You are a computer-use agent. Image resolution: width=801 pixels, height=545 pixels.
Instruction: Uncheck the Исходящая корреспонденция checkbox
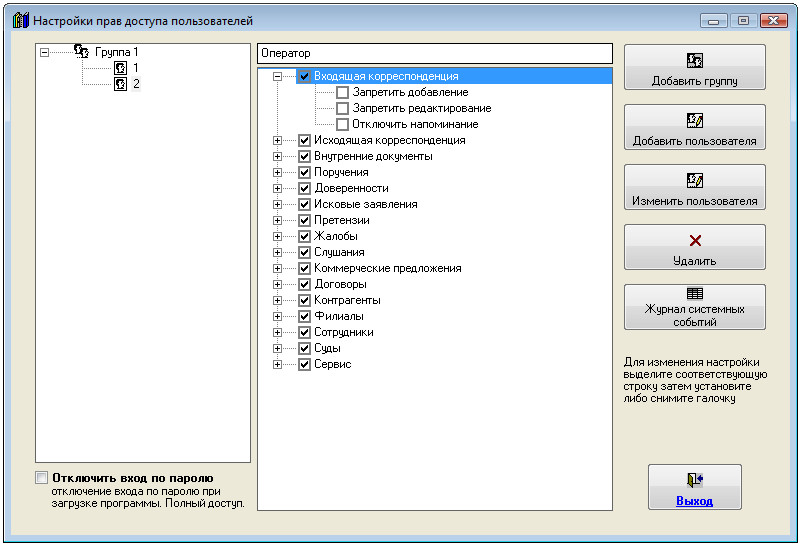point(304,140)
